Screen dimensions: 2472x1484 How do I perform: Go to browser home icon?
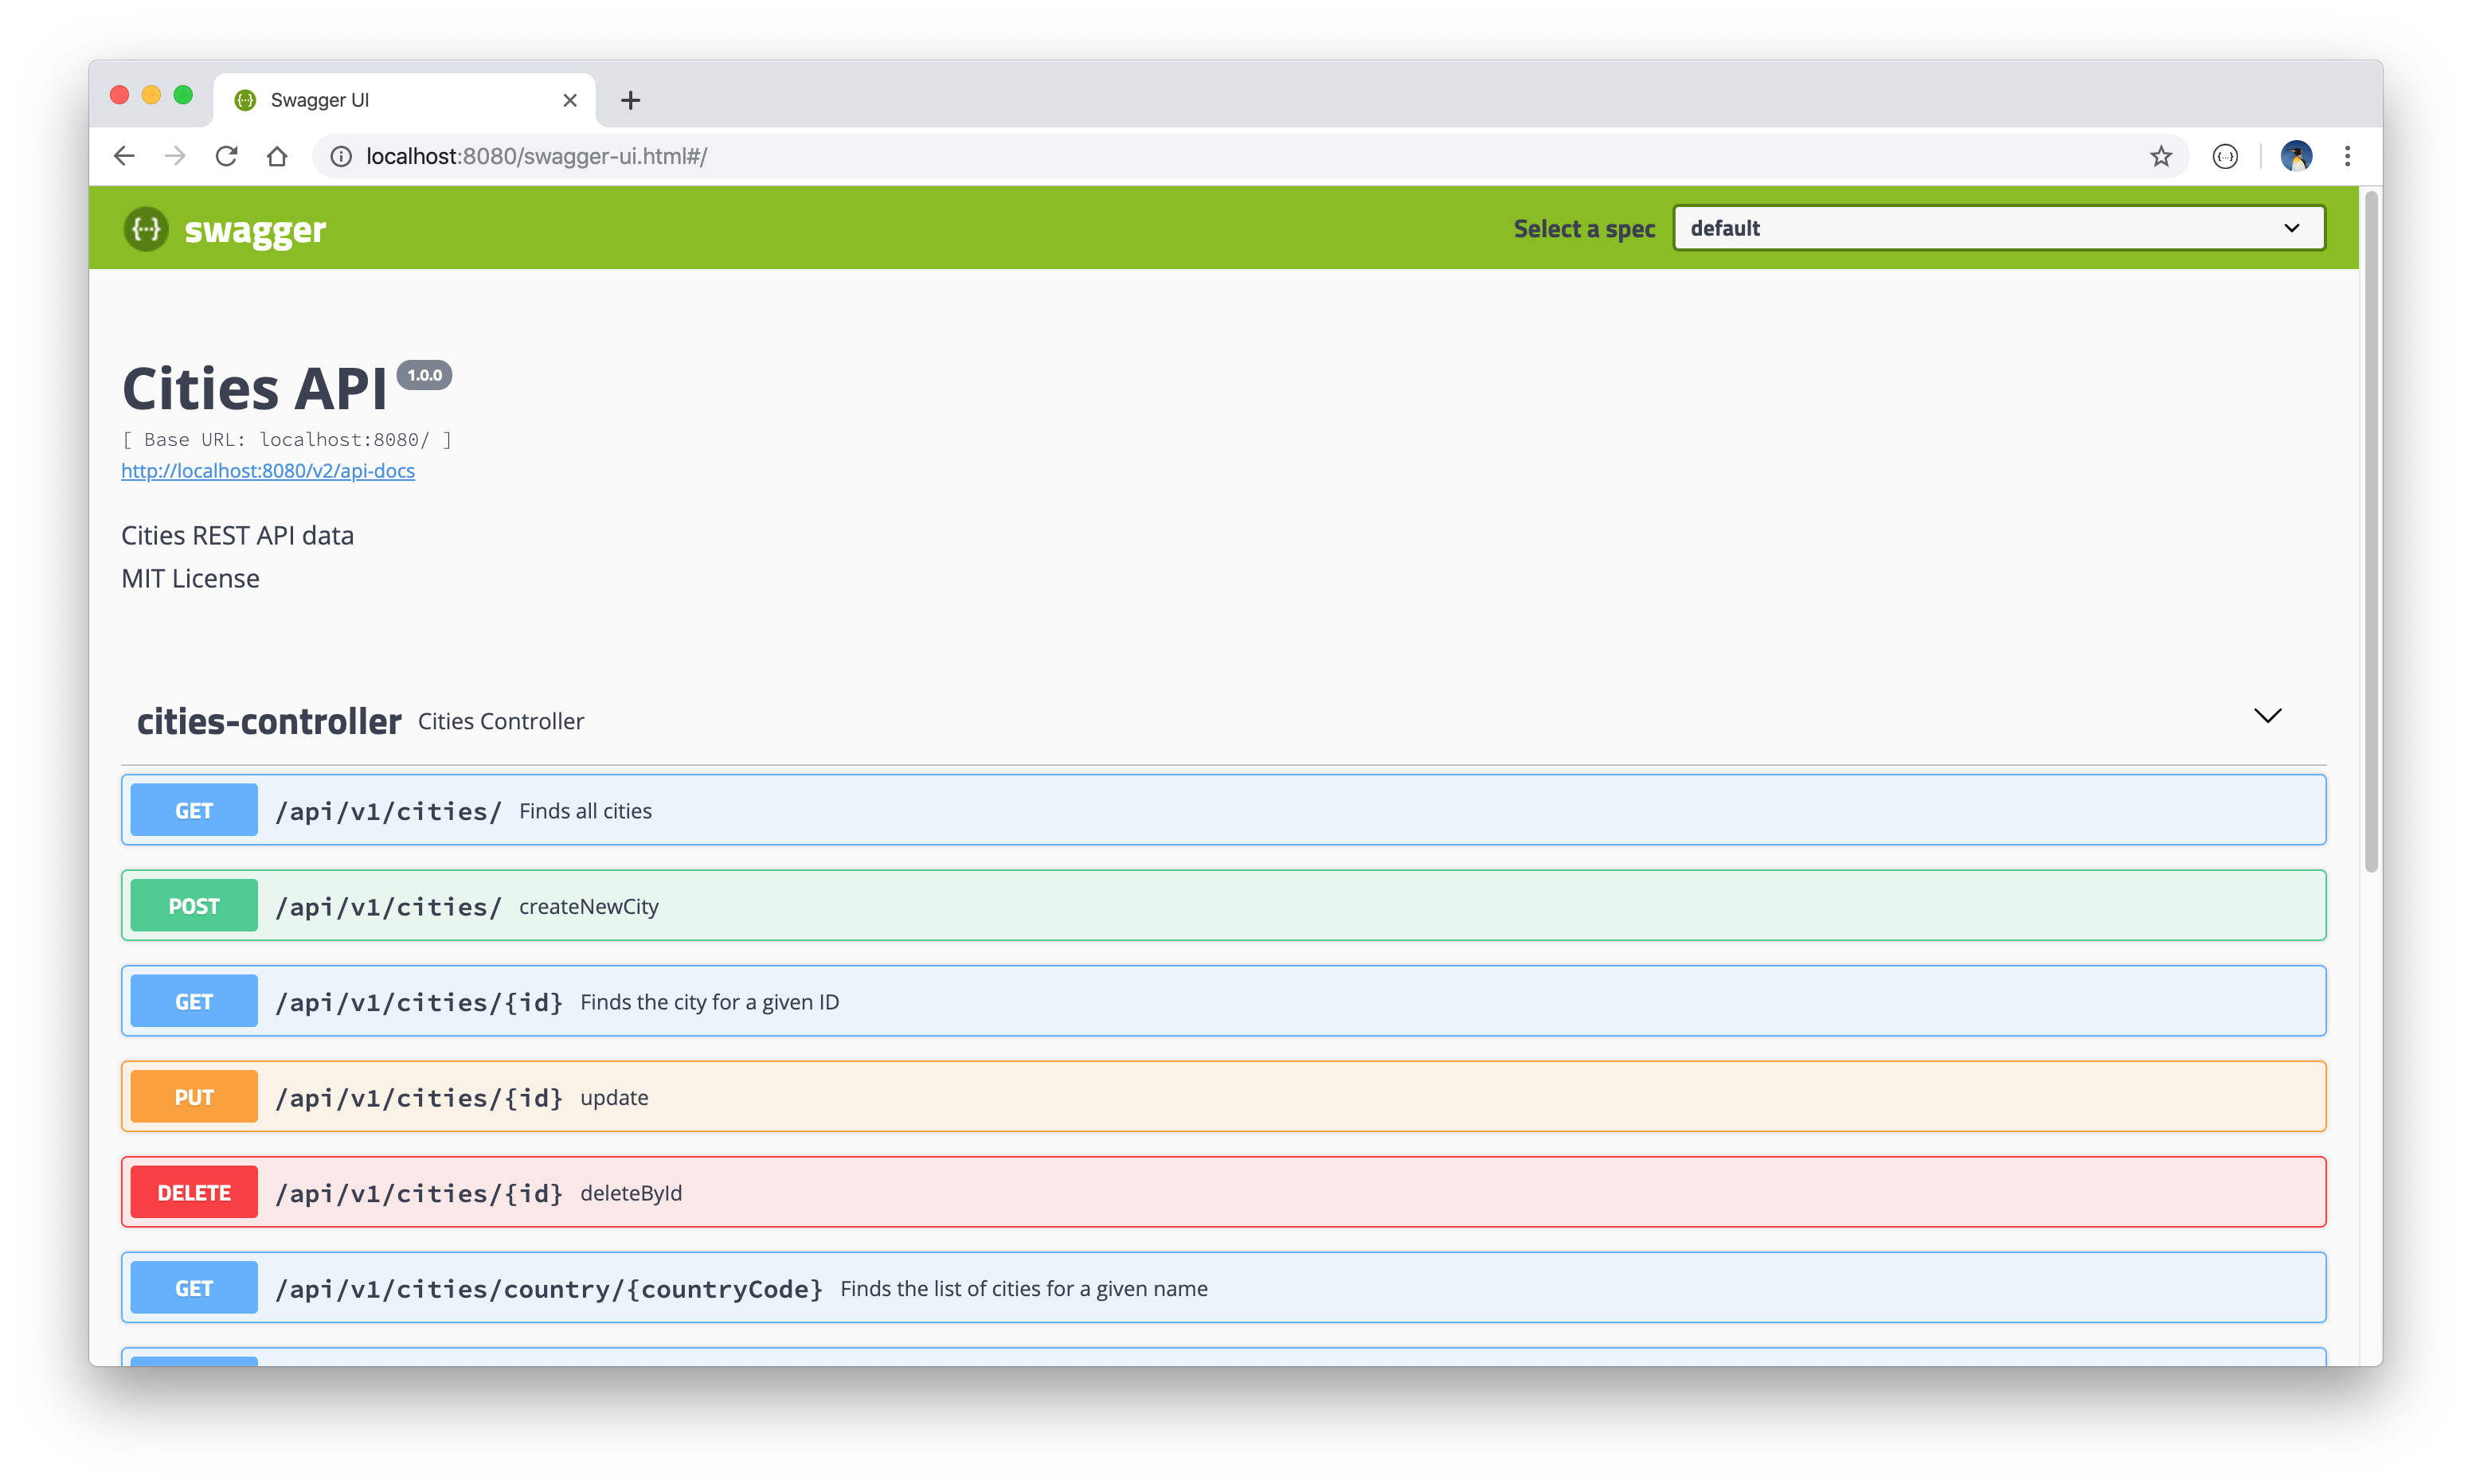[x=277, y=156]
